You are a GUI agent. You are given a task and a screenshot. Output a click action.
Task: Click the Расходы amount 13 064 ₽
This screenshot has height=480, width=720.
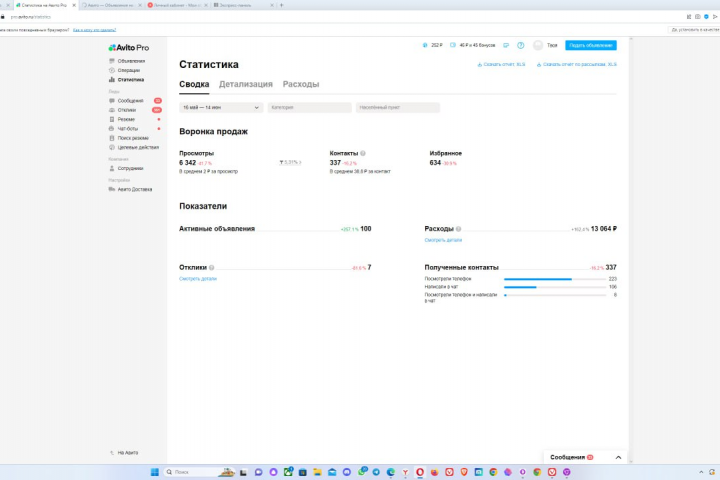(603, 229)
